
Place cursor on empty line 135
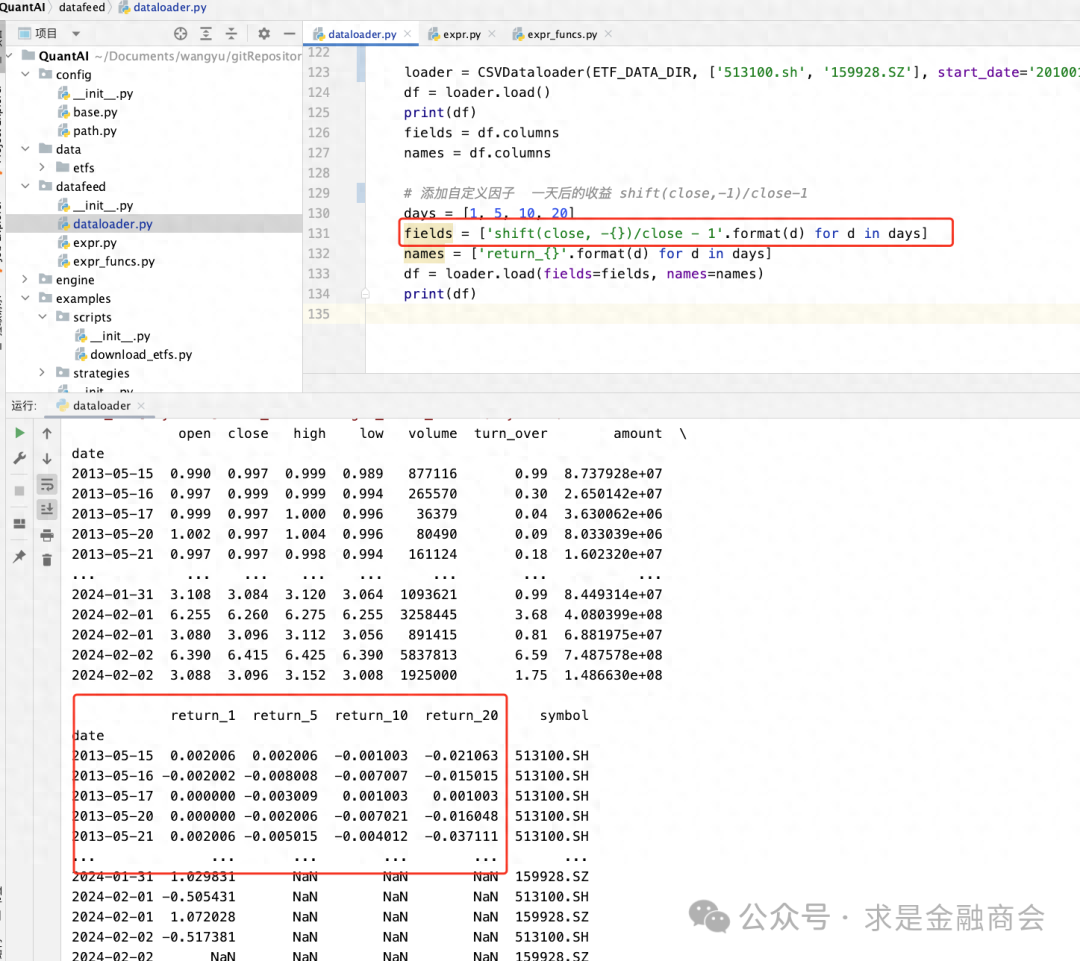click(x=722, y=314)
